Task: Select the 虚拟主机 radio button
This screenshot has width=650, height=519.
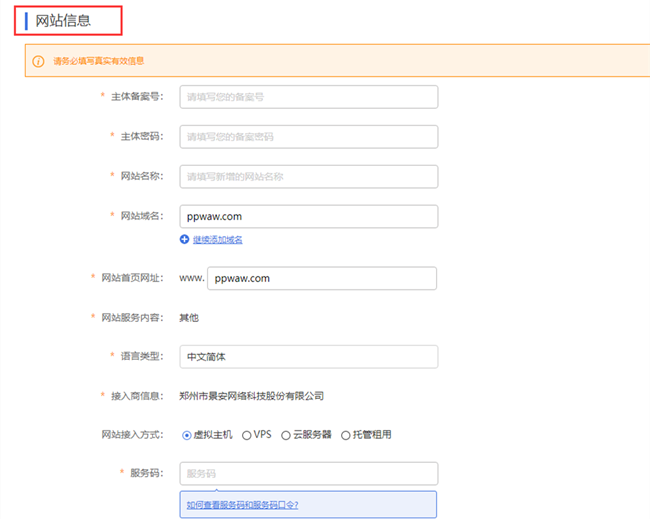Action: point(187,435)
